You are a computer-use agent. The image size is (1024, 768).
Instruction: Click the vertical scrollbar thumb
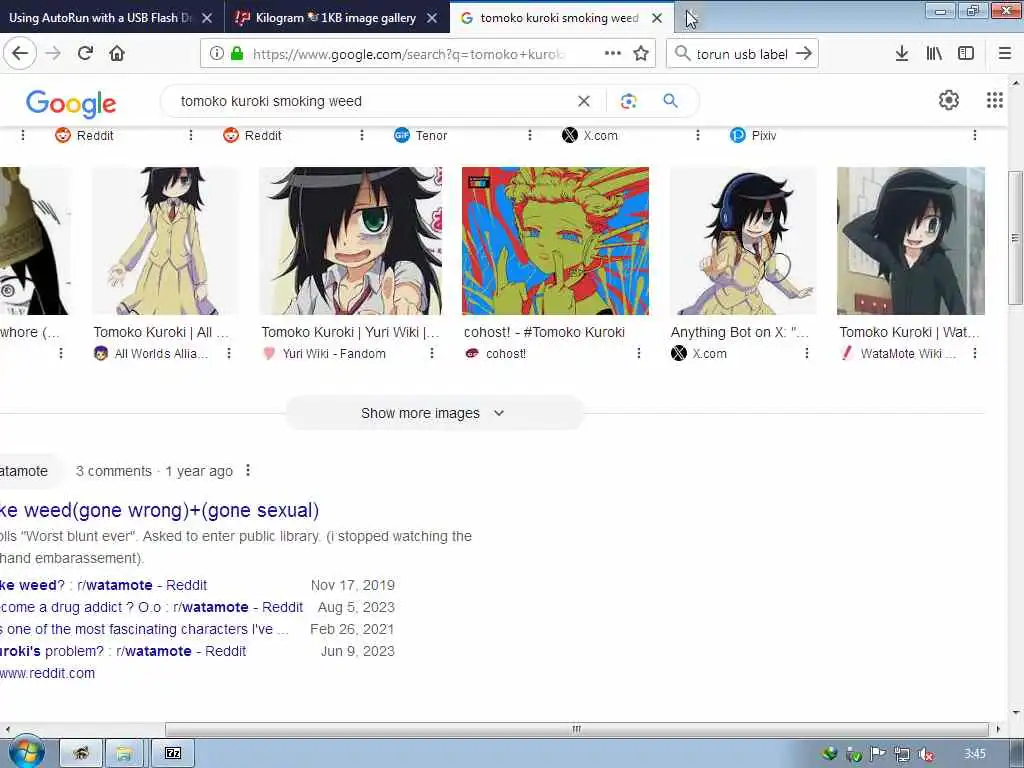click(1016, 238)
